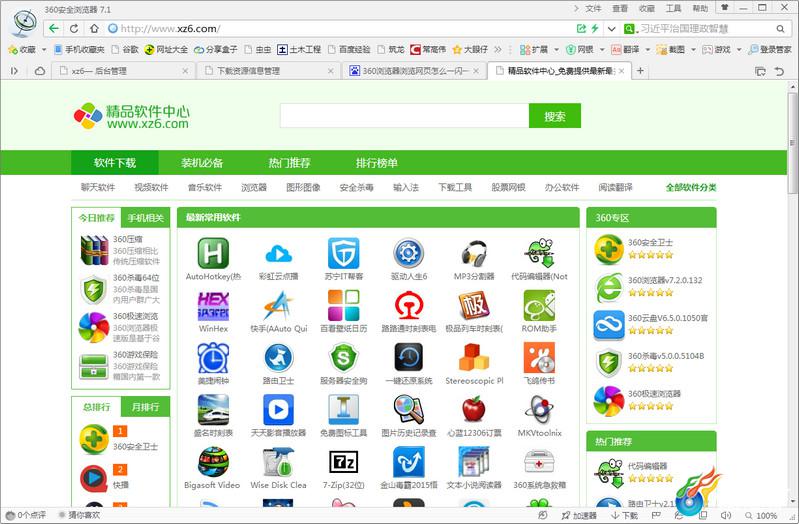Open 美捷闹钟 alarm clock icon

213,357
